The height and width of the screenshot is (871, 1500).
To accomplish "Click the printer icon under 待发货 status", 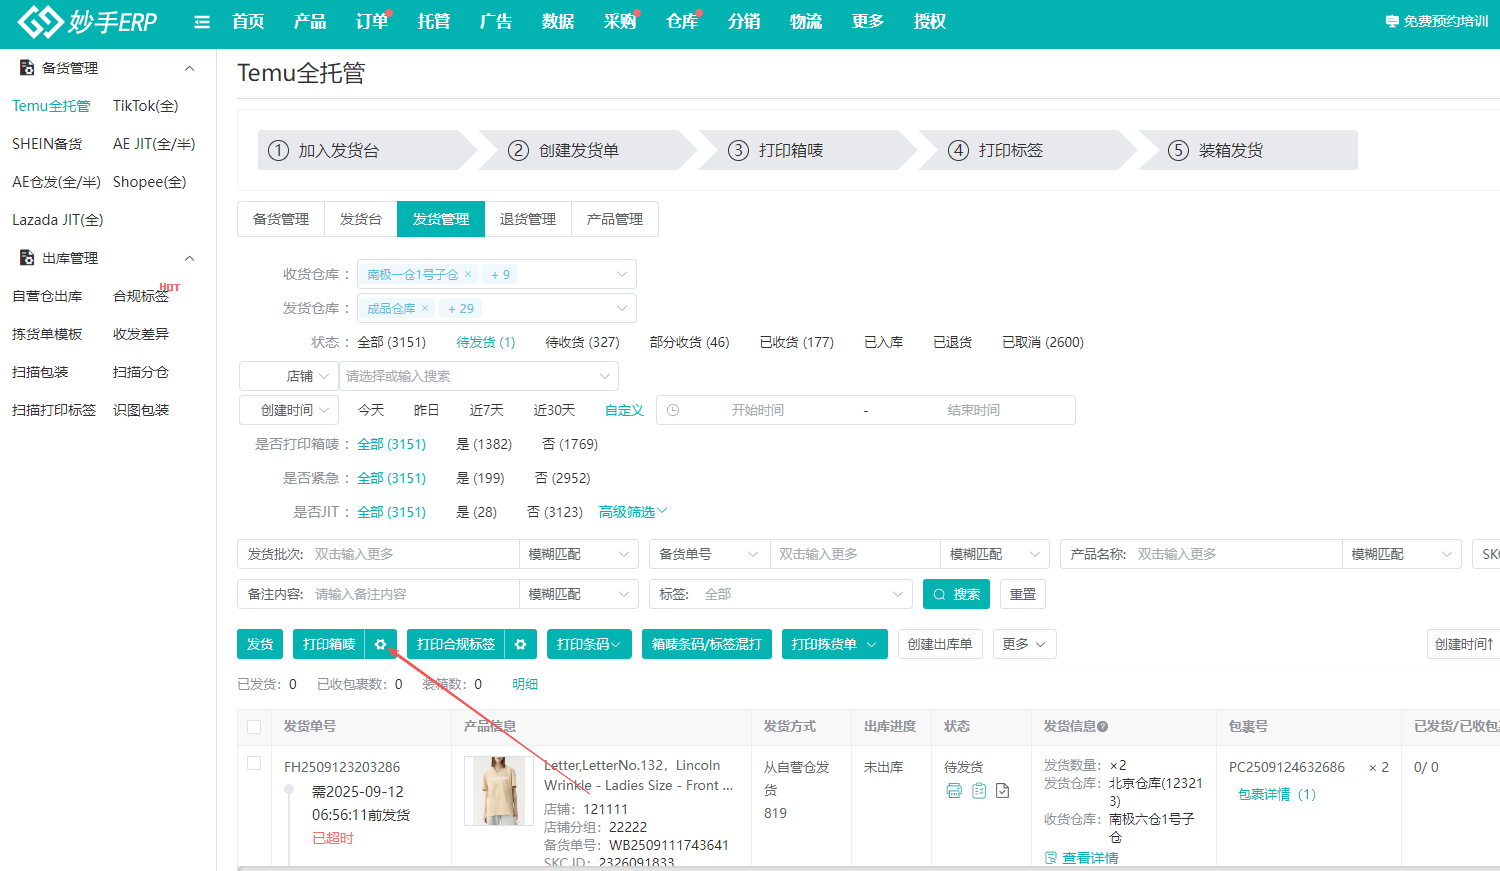I will click(954, 791).
